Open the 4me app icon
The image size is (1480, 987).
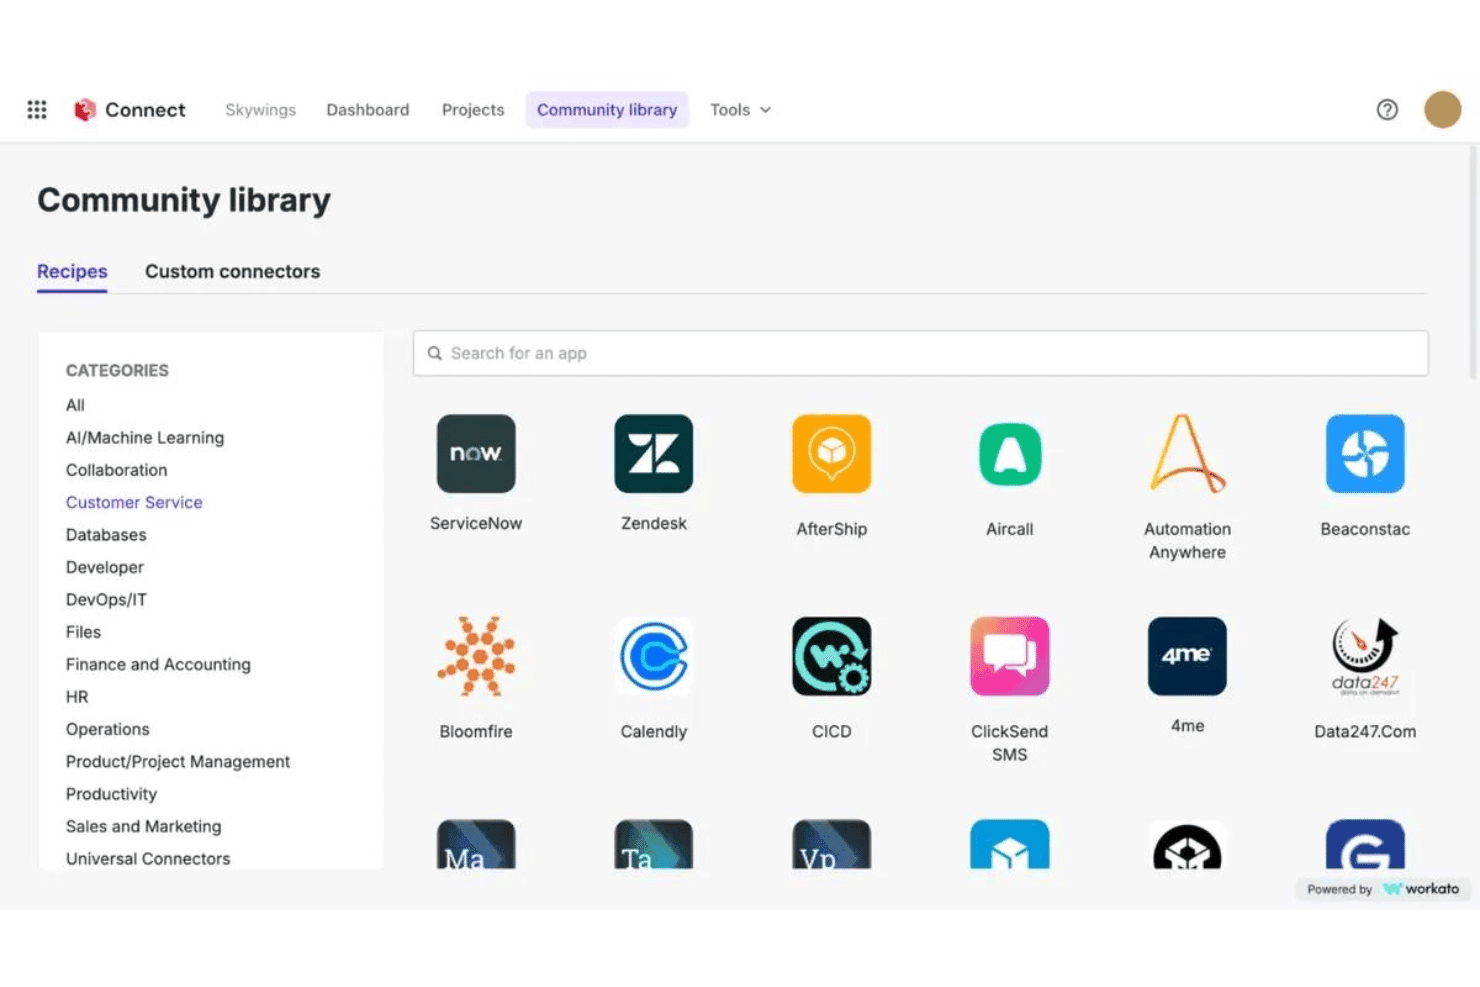1187,656
